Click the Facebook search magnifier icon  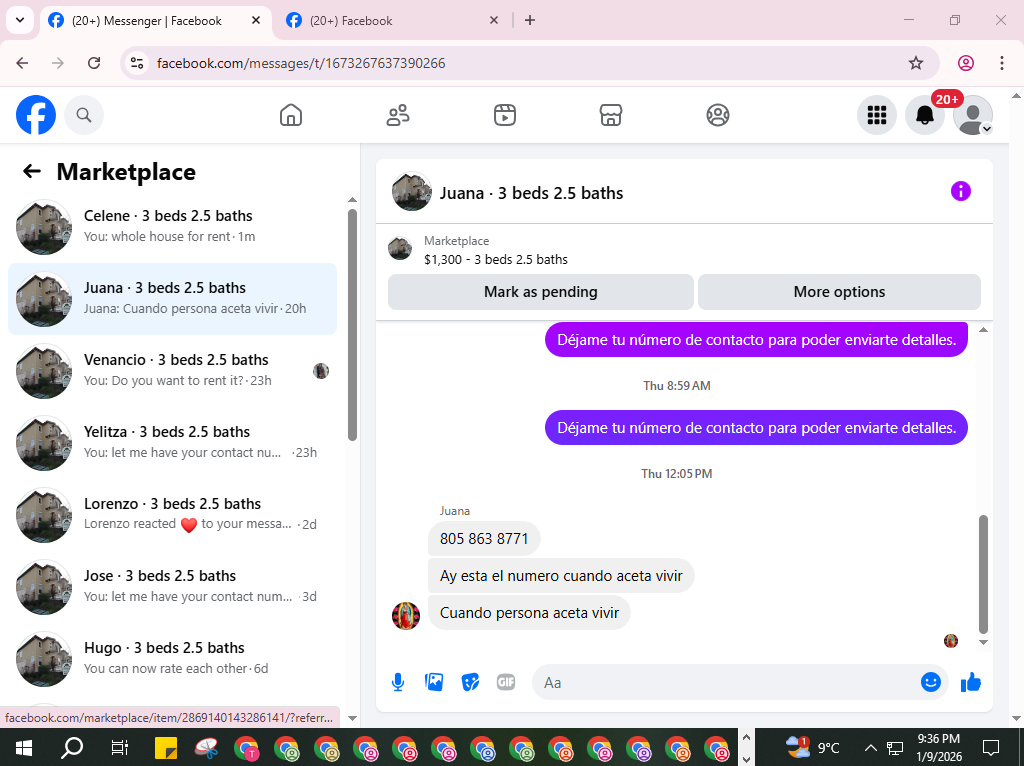click(x=84, y=115)
